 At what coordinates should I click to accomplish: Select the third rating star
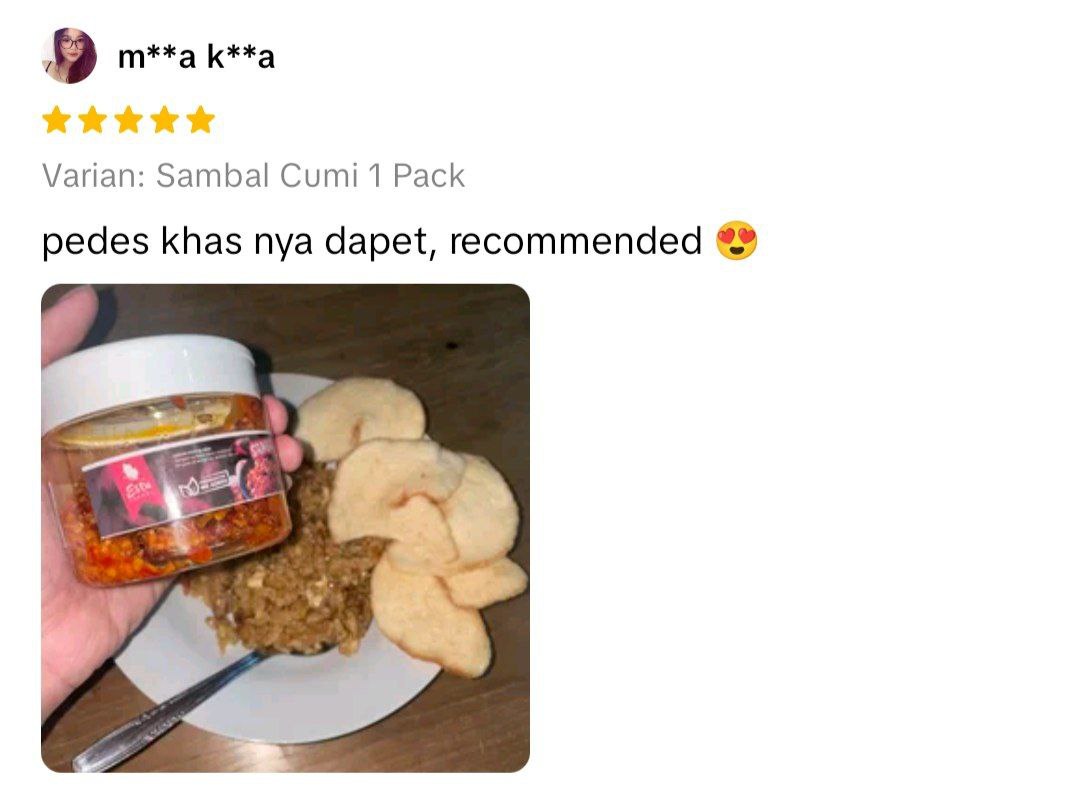coord(128,119)
